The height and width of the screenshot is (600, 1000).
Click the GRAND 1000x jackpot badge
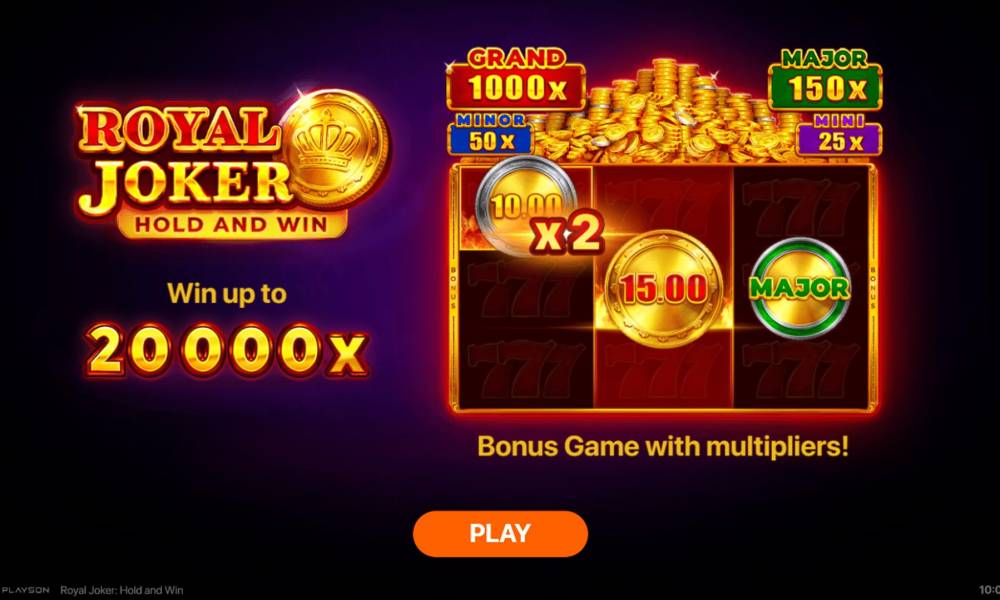516,78
